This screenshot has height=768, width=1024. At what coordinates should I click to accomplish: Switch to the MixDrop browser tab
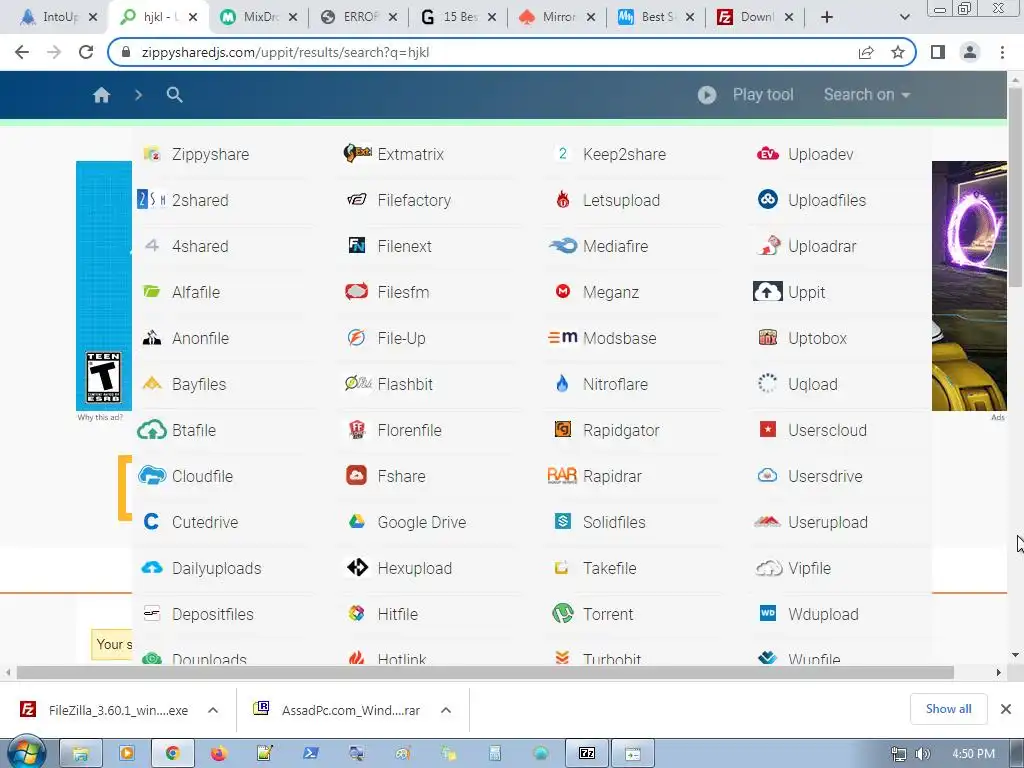[259, 17]
